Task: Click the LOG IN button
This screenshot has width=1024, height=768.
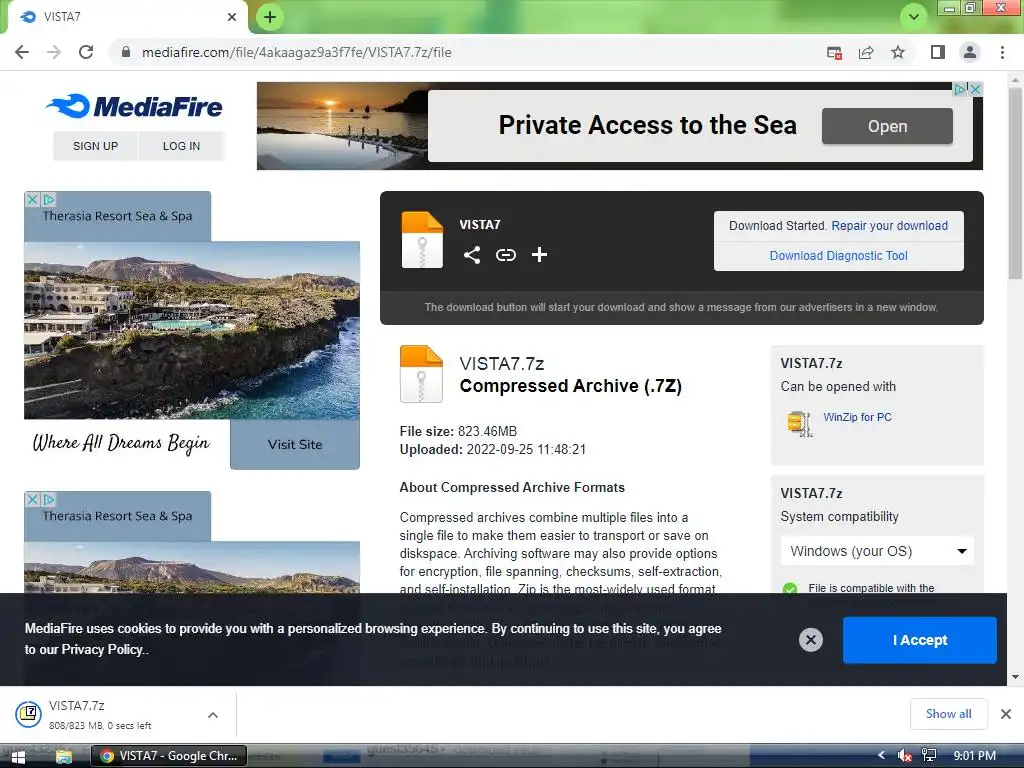Action: tap(182, 146)
